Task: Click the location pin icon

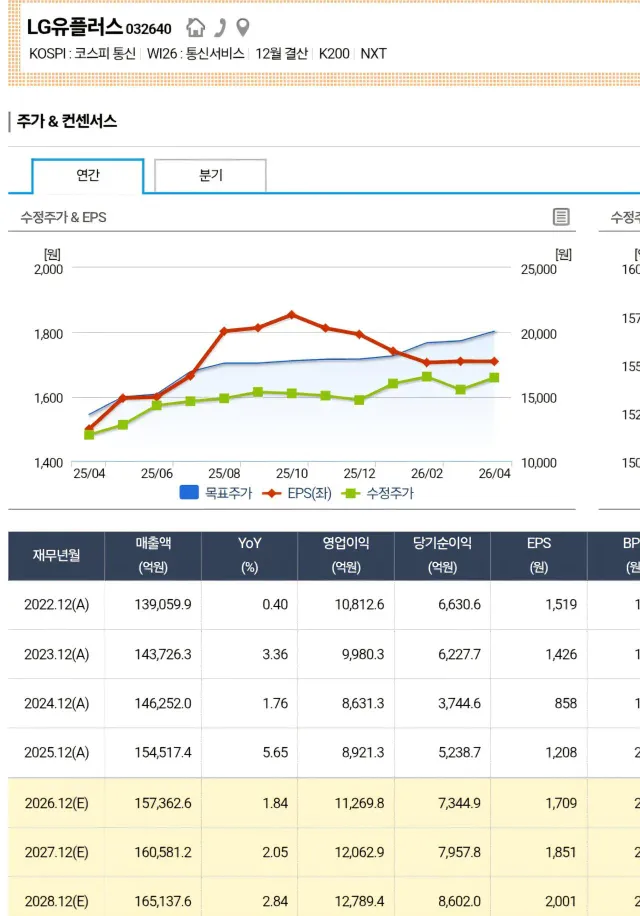Action: 242,27
